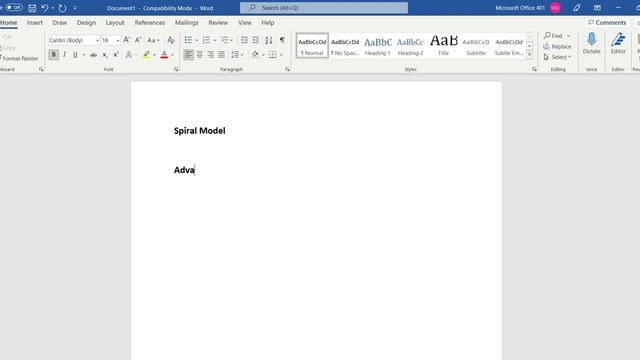
Task: Open the font size dropdown
Action: click(118, 40)
